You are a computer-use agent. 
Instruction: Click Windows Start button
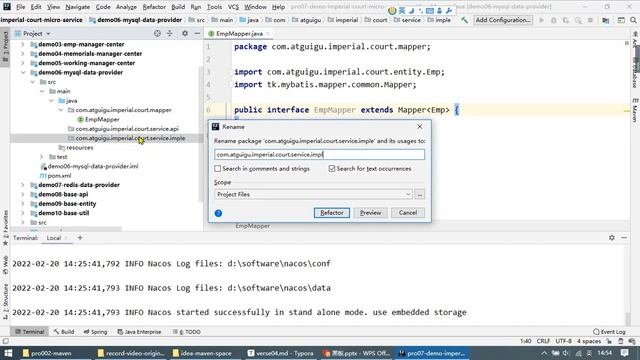pos(8,353)
